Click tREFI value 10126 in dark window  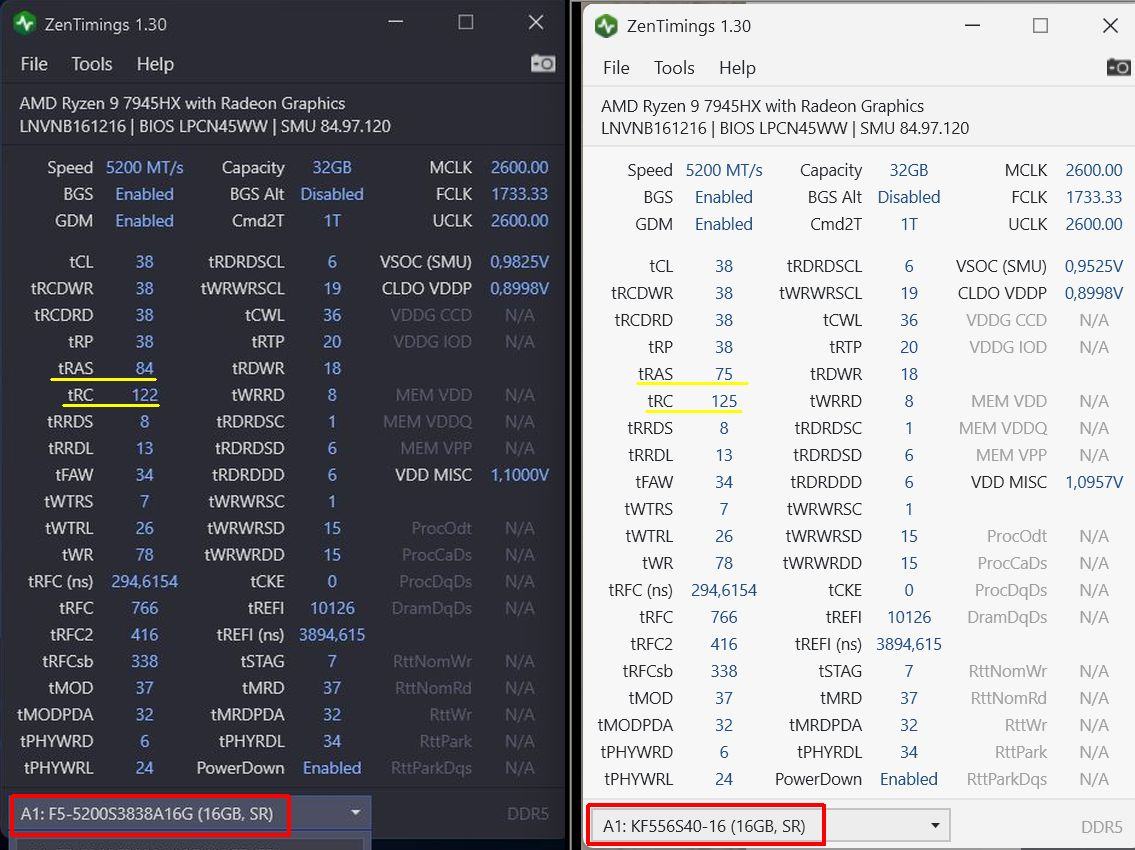332,608
